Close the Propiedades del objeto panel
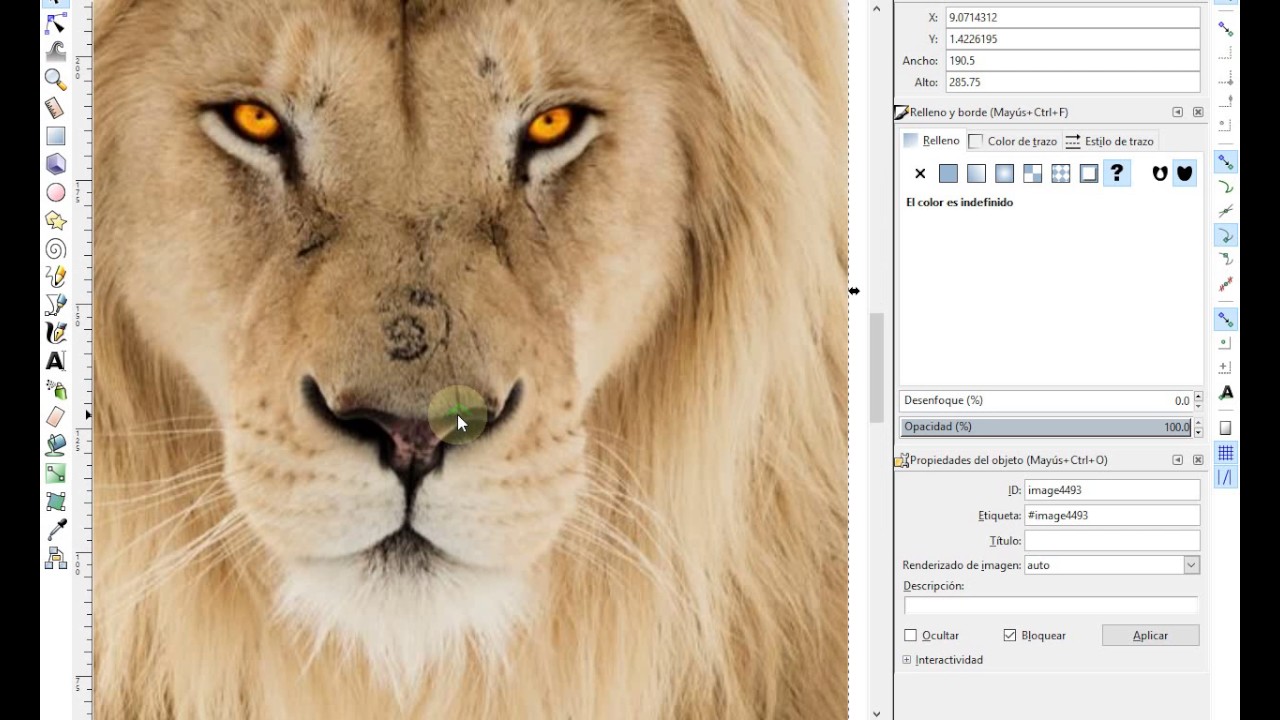The height and width of the screenshot is (720, 1280). point(1198,460)
